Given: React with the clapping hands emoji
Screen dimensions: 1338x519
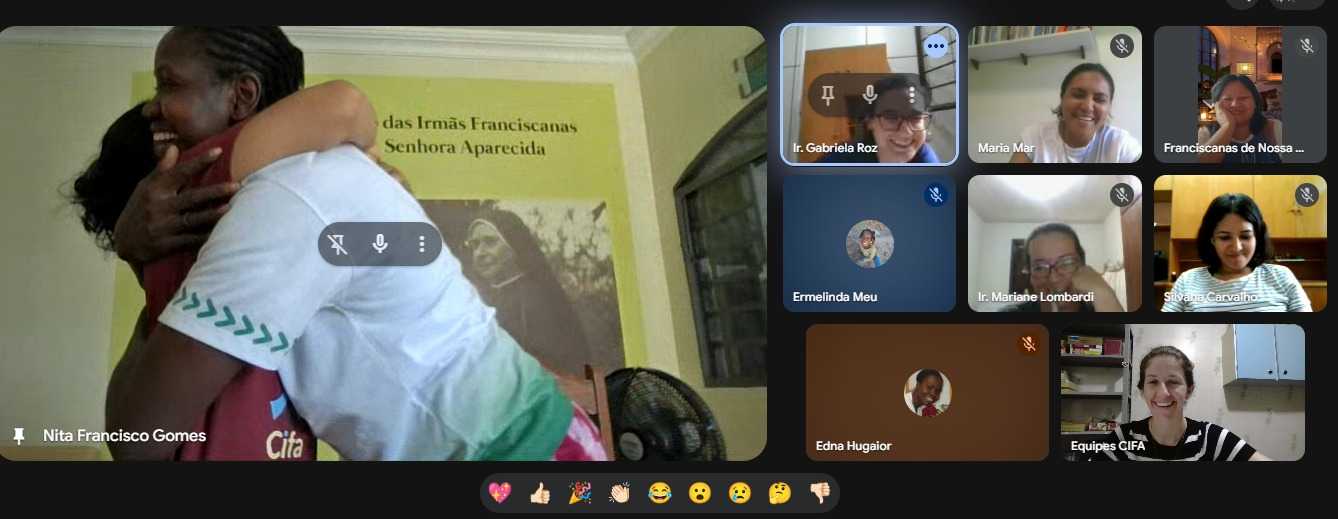Looking at the screenshot, I should [x=620, y=492].
